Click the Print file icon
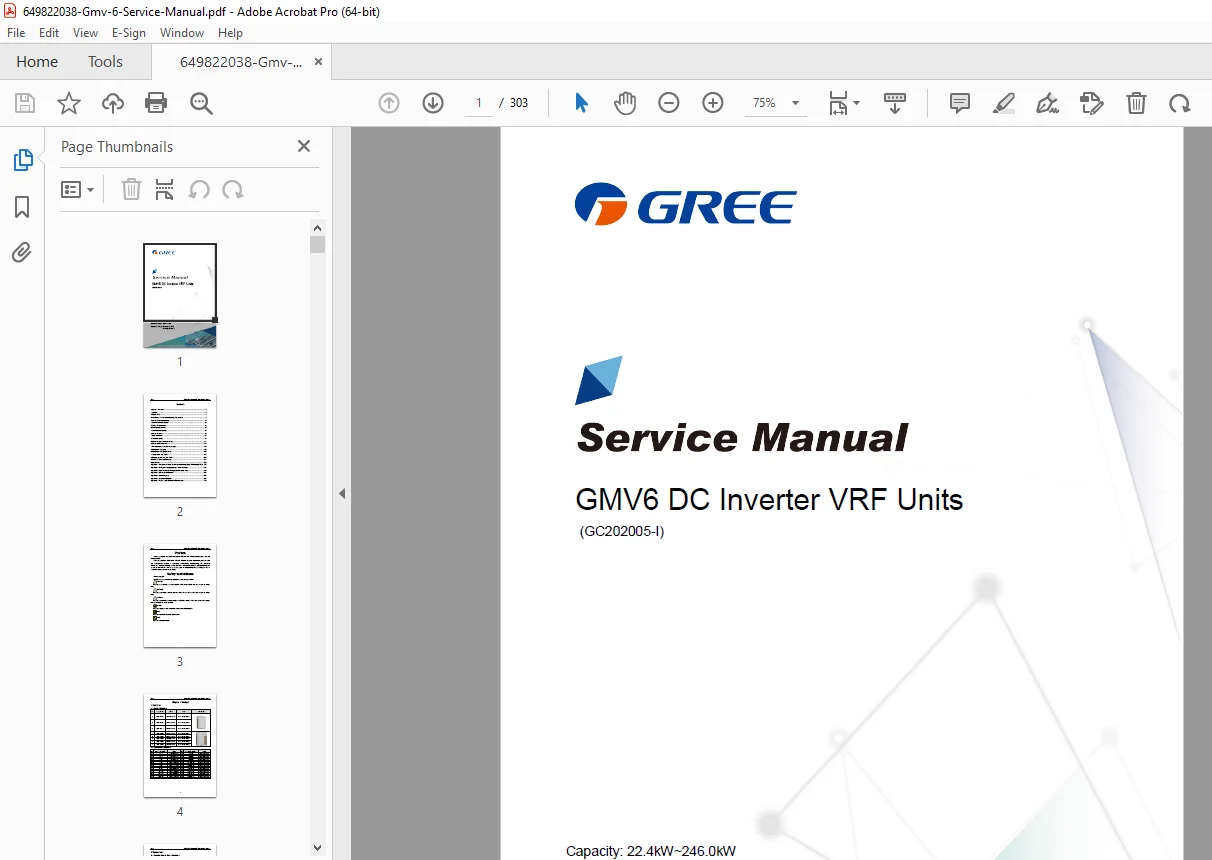This screenshot has height=860, width=1212. tap(156, 103)
